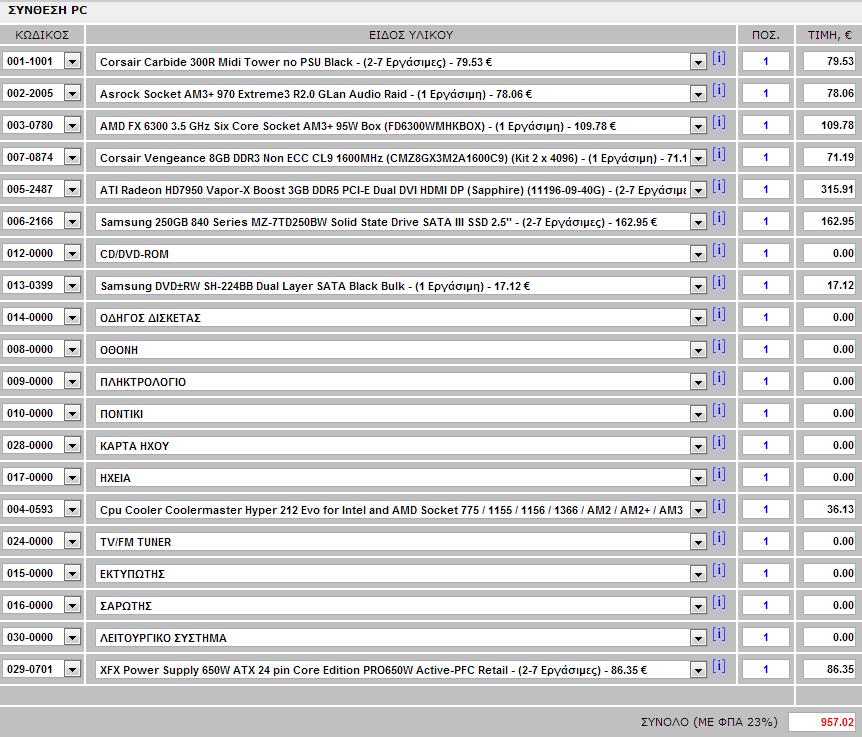Screen dimensions: 862x737
Task: Click price field showing 79.53
Action: [830, 62]
